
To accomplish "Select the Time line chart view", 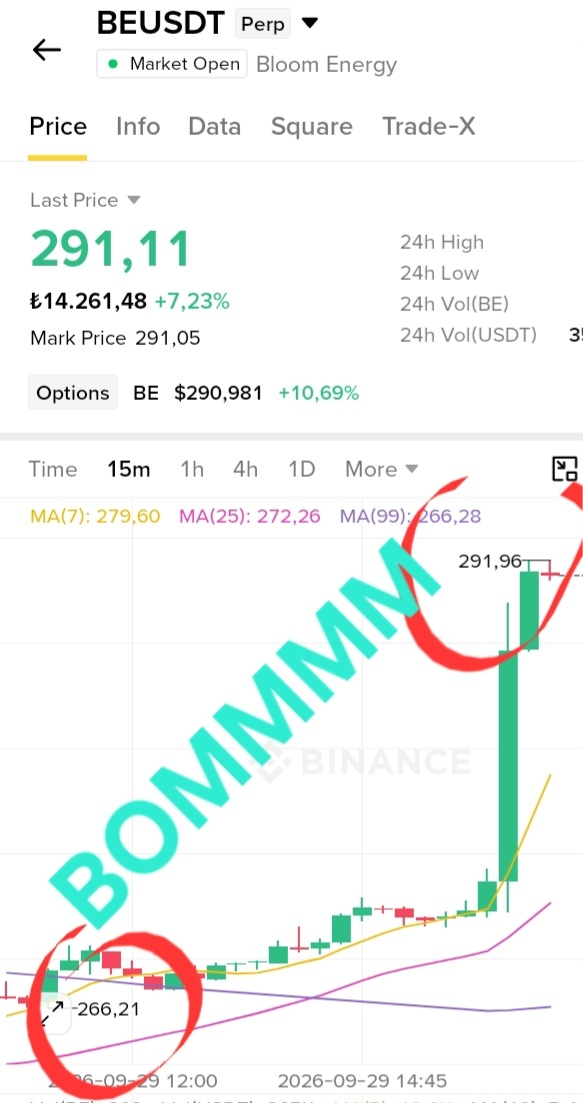I will 53,469.
